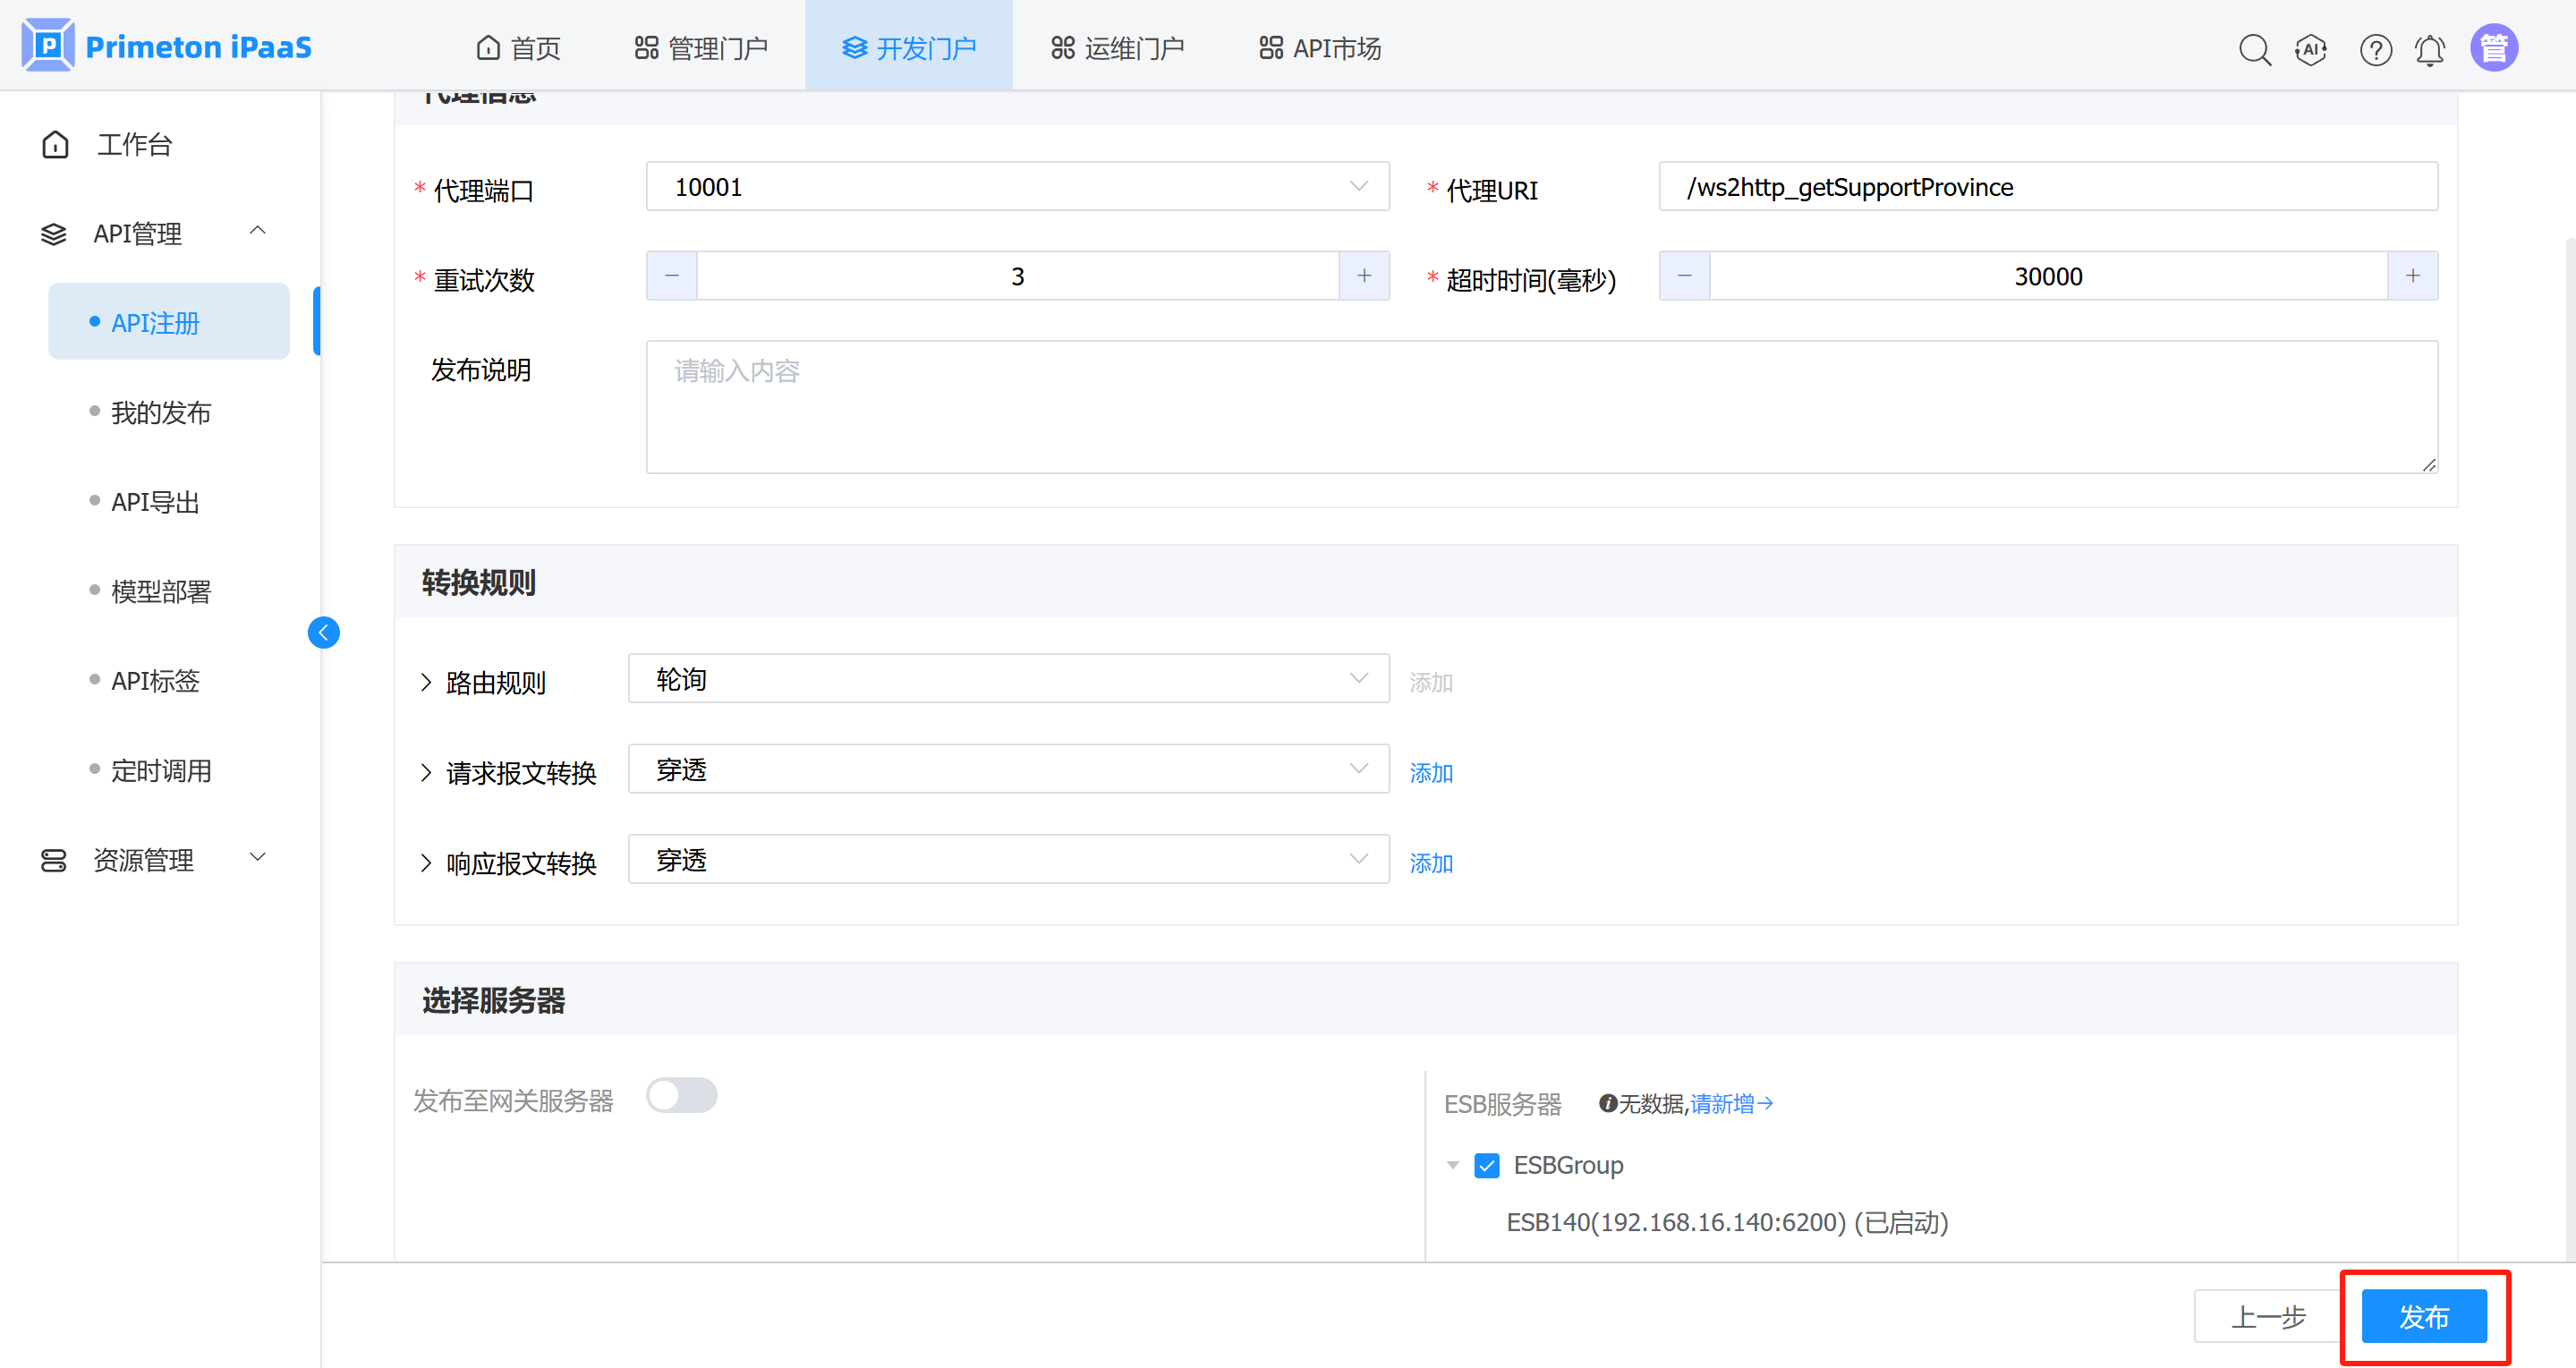Switch to the 运维门户 tab
2576x1368 pixels.
pyautogui.click(x=1117, y=48)
